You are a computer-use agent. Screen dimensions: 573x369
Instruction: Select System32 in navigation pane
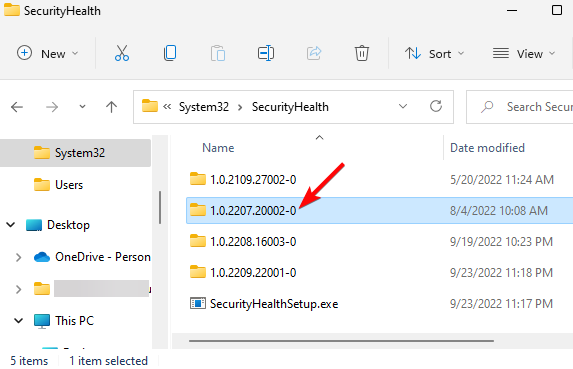(x=75, y=153)
